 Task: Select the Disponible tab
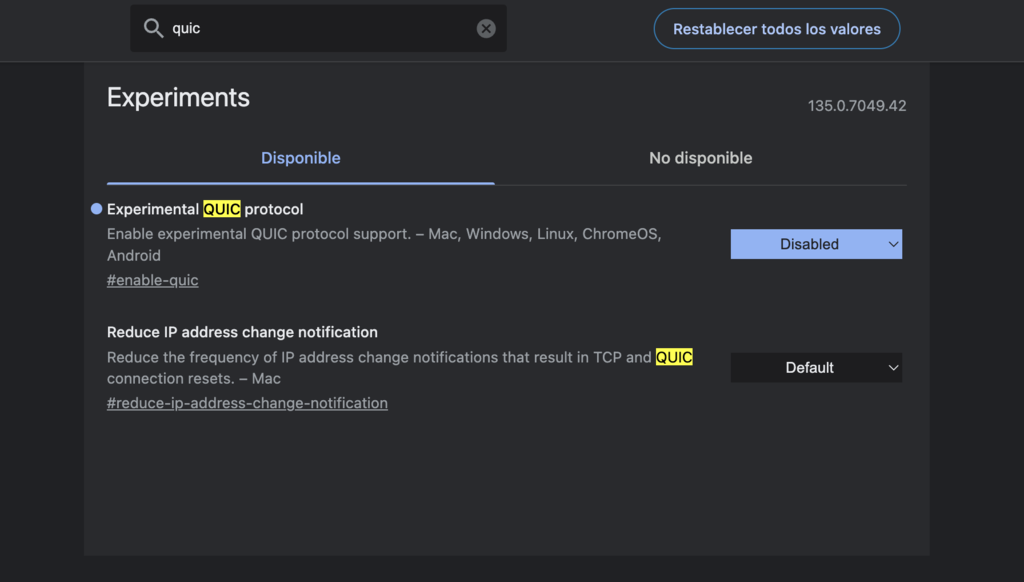[x=300, y=158]
